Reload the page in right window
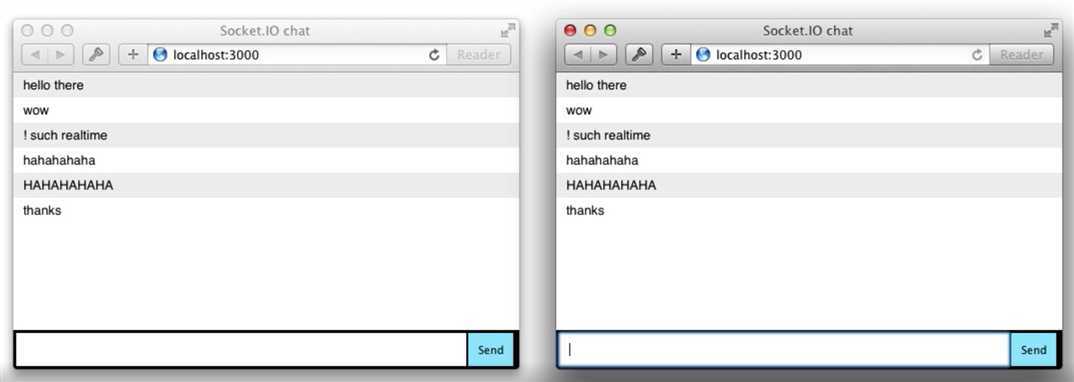The image size is (1074, 382). (977, 55)
